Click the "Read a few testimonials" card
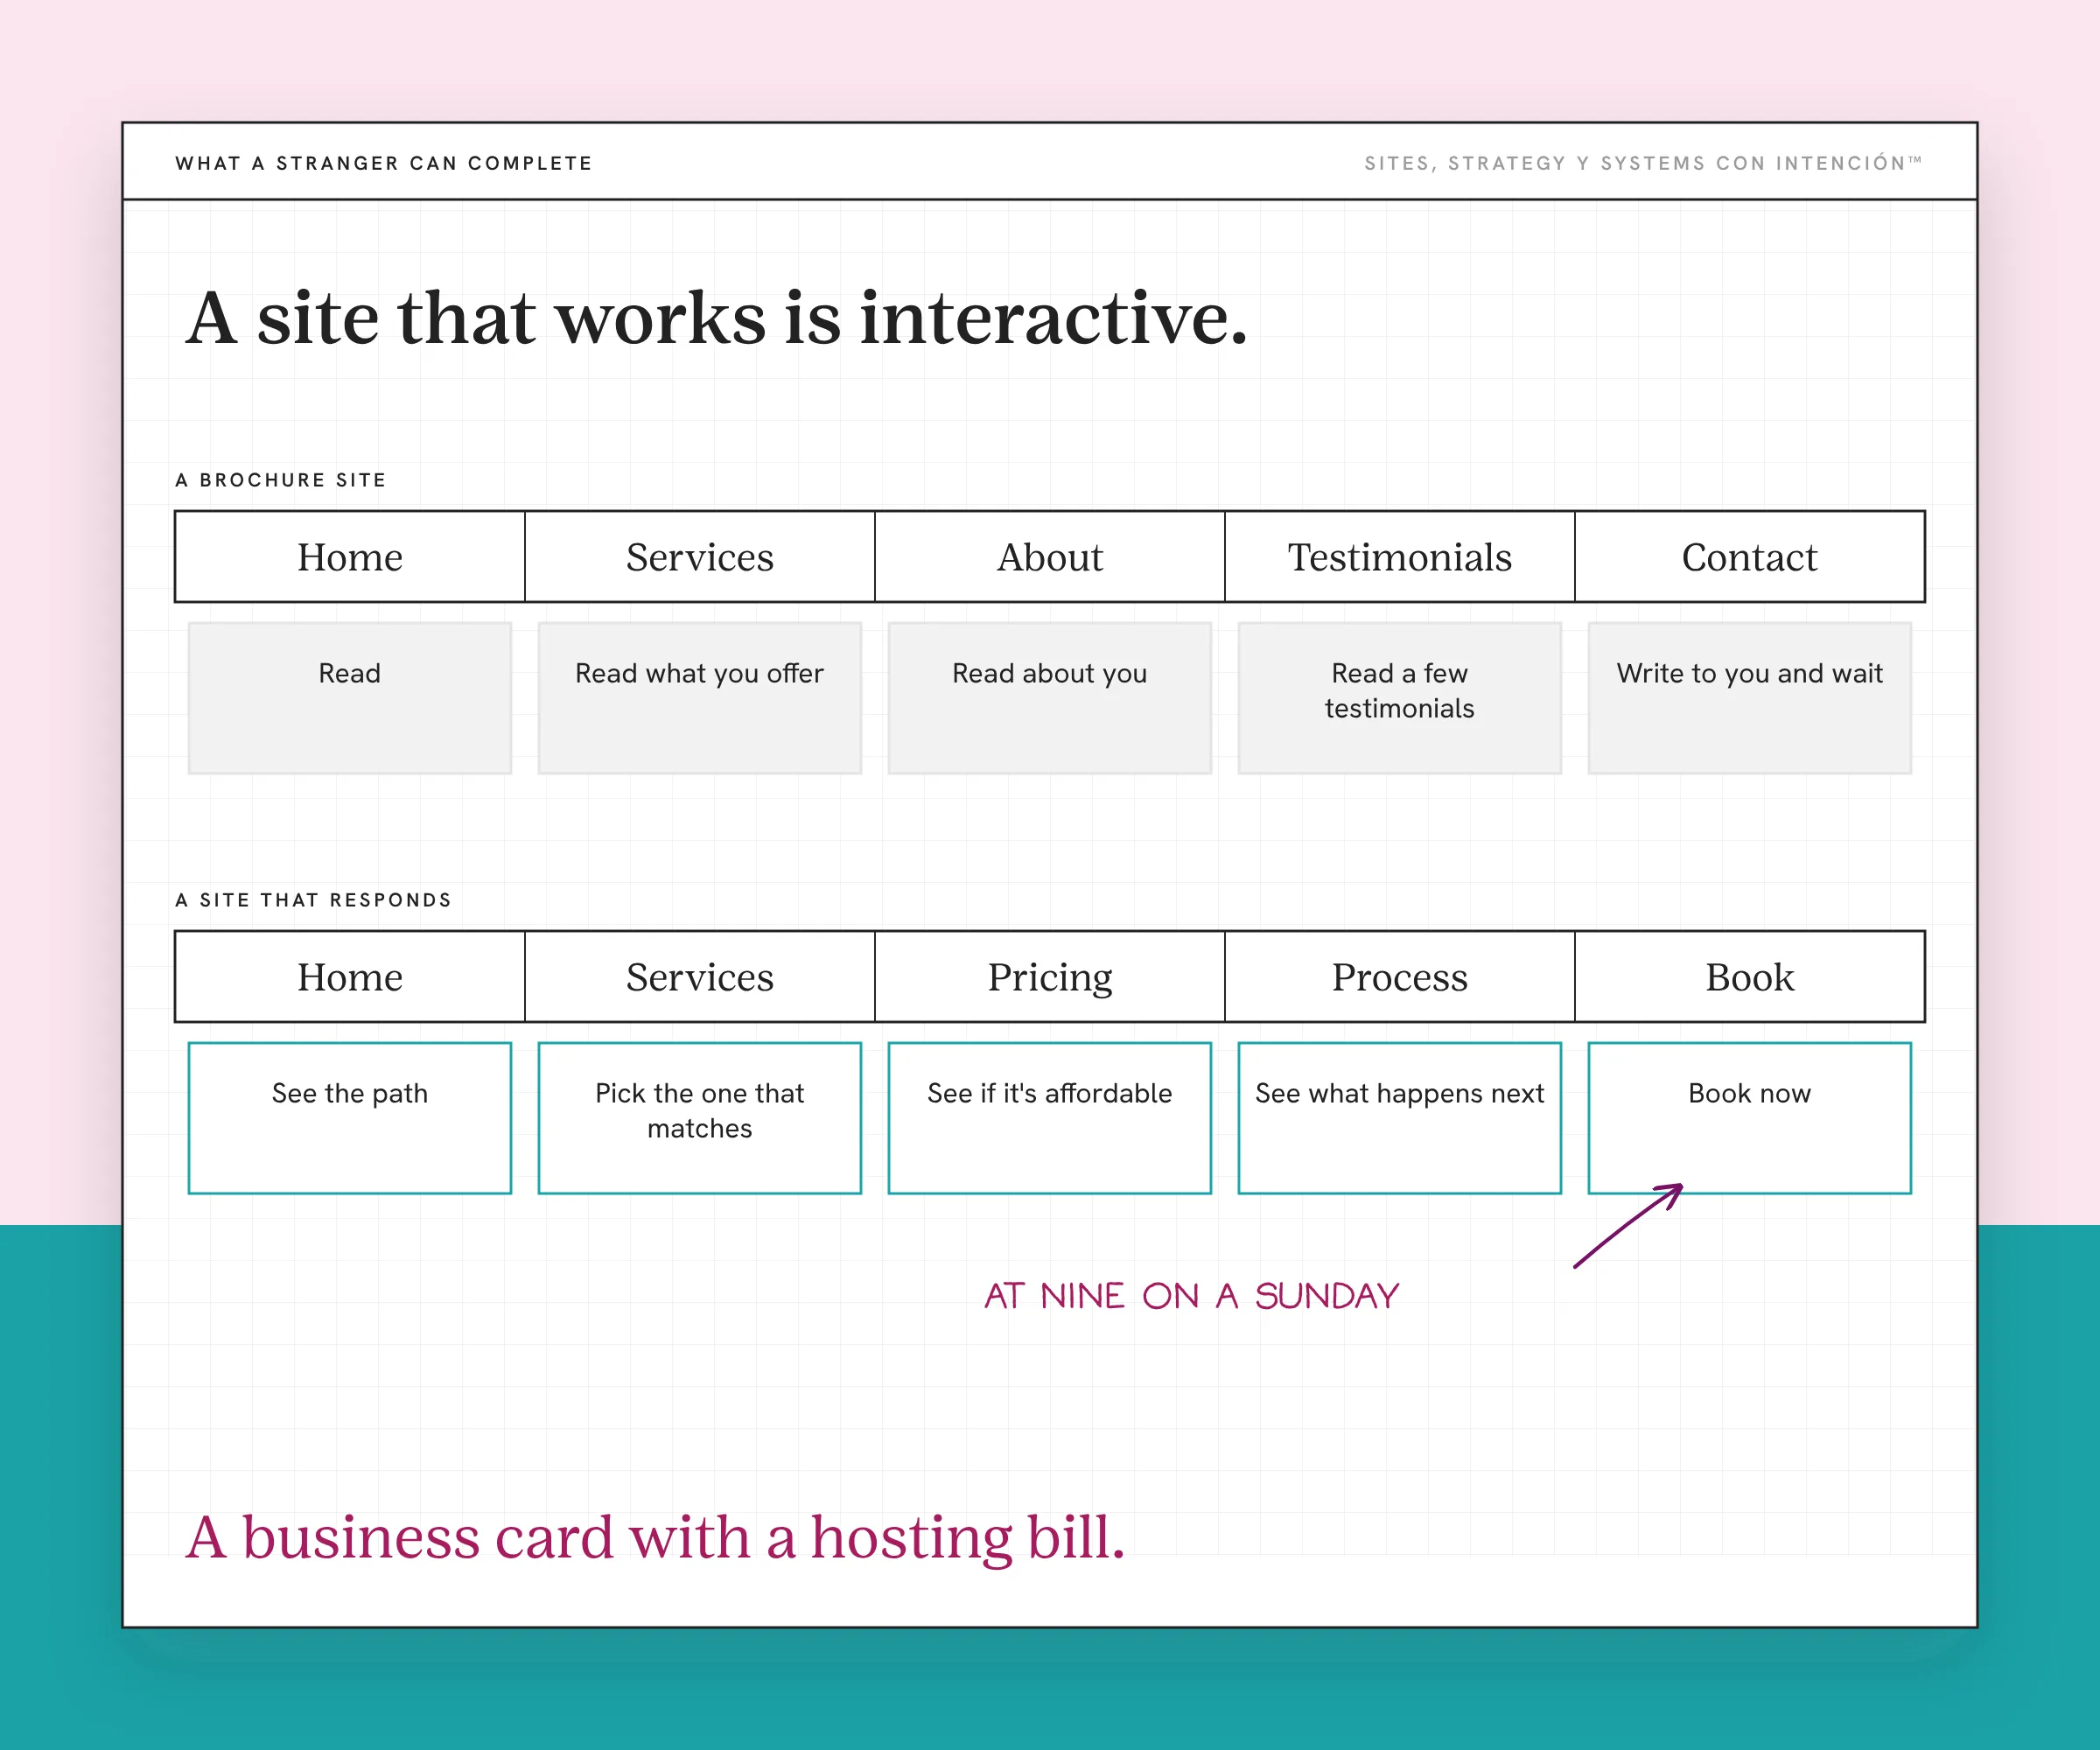The width and height of the screenshot is (2100, 1750). click(1400, 698)
